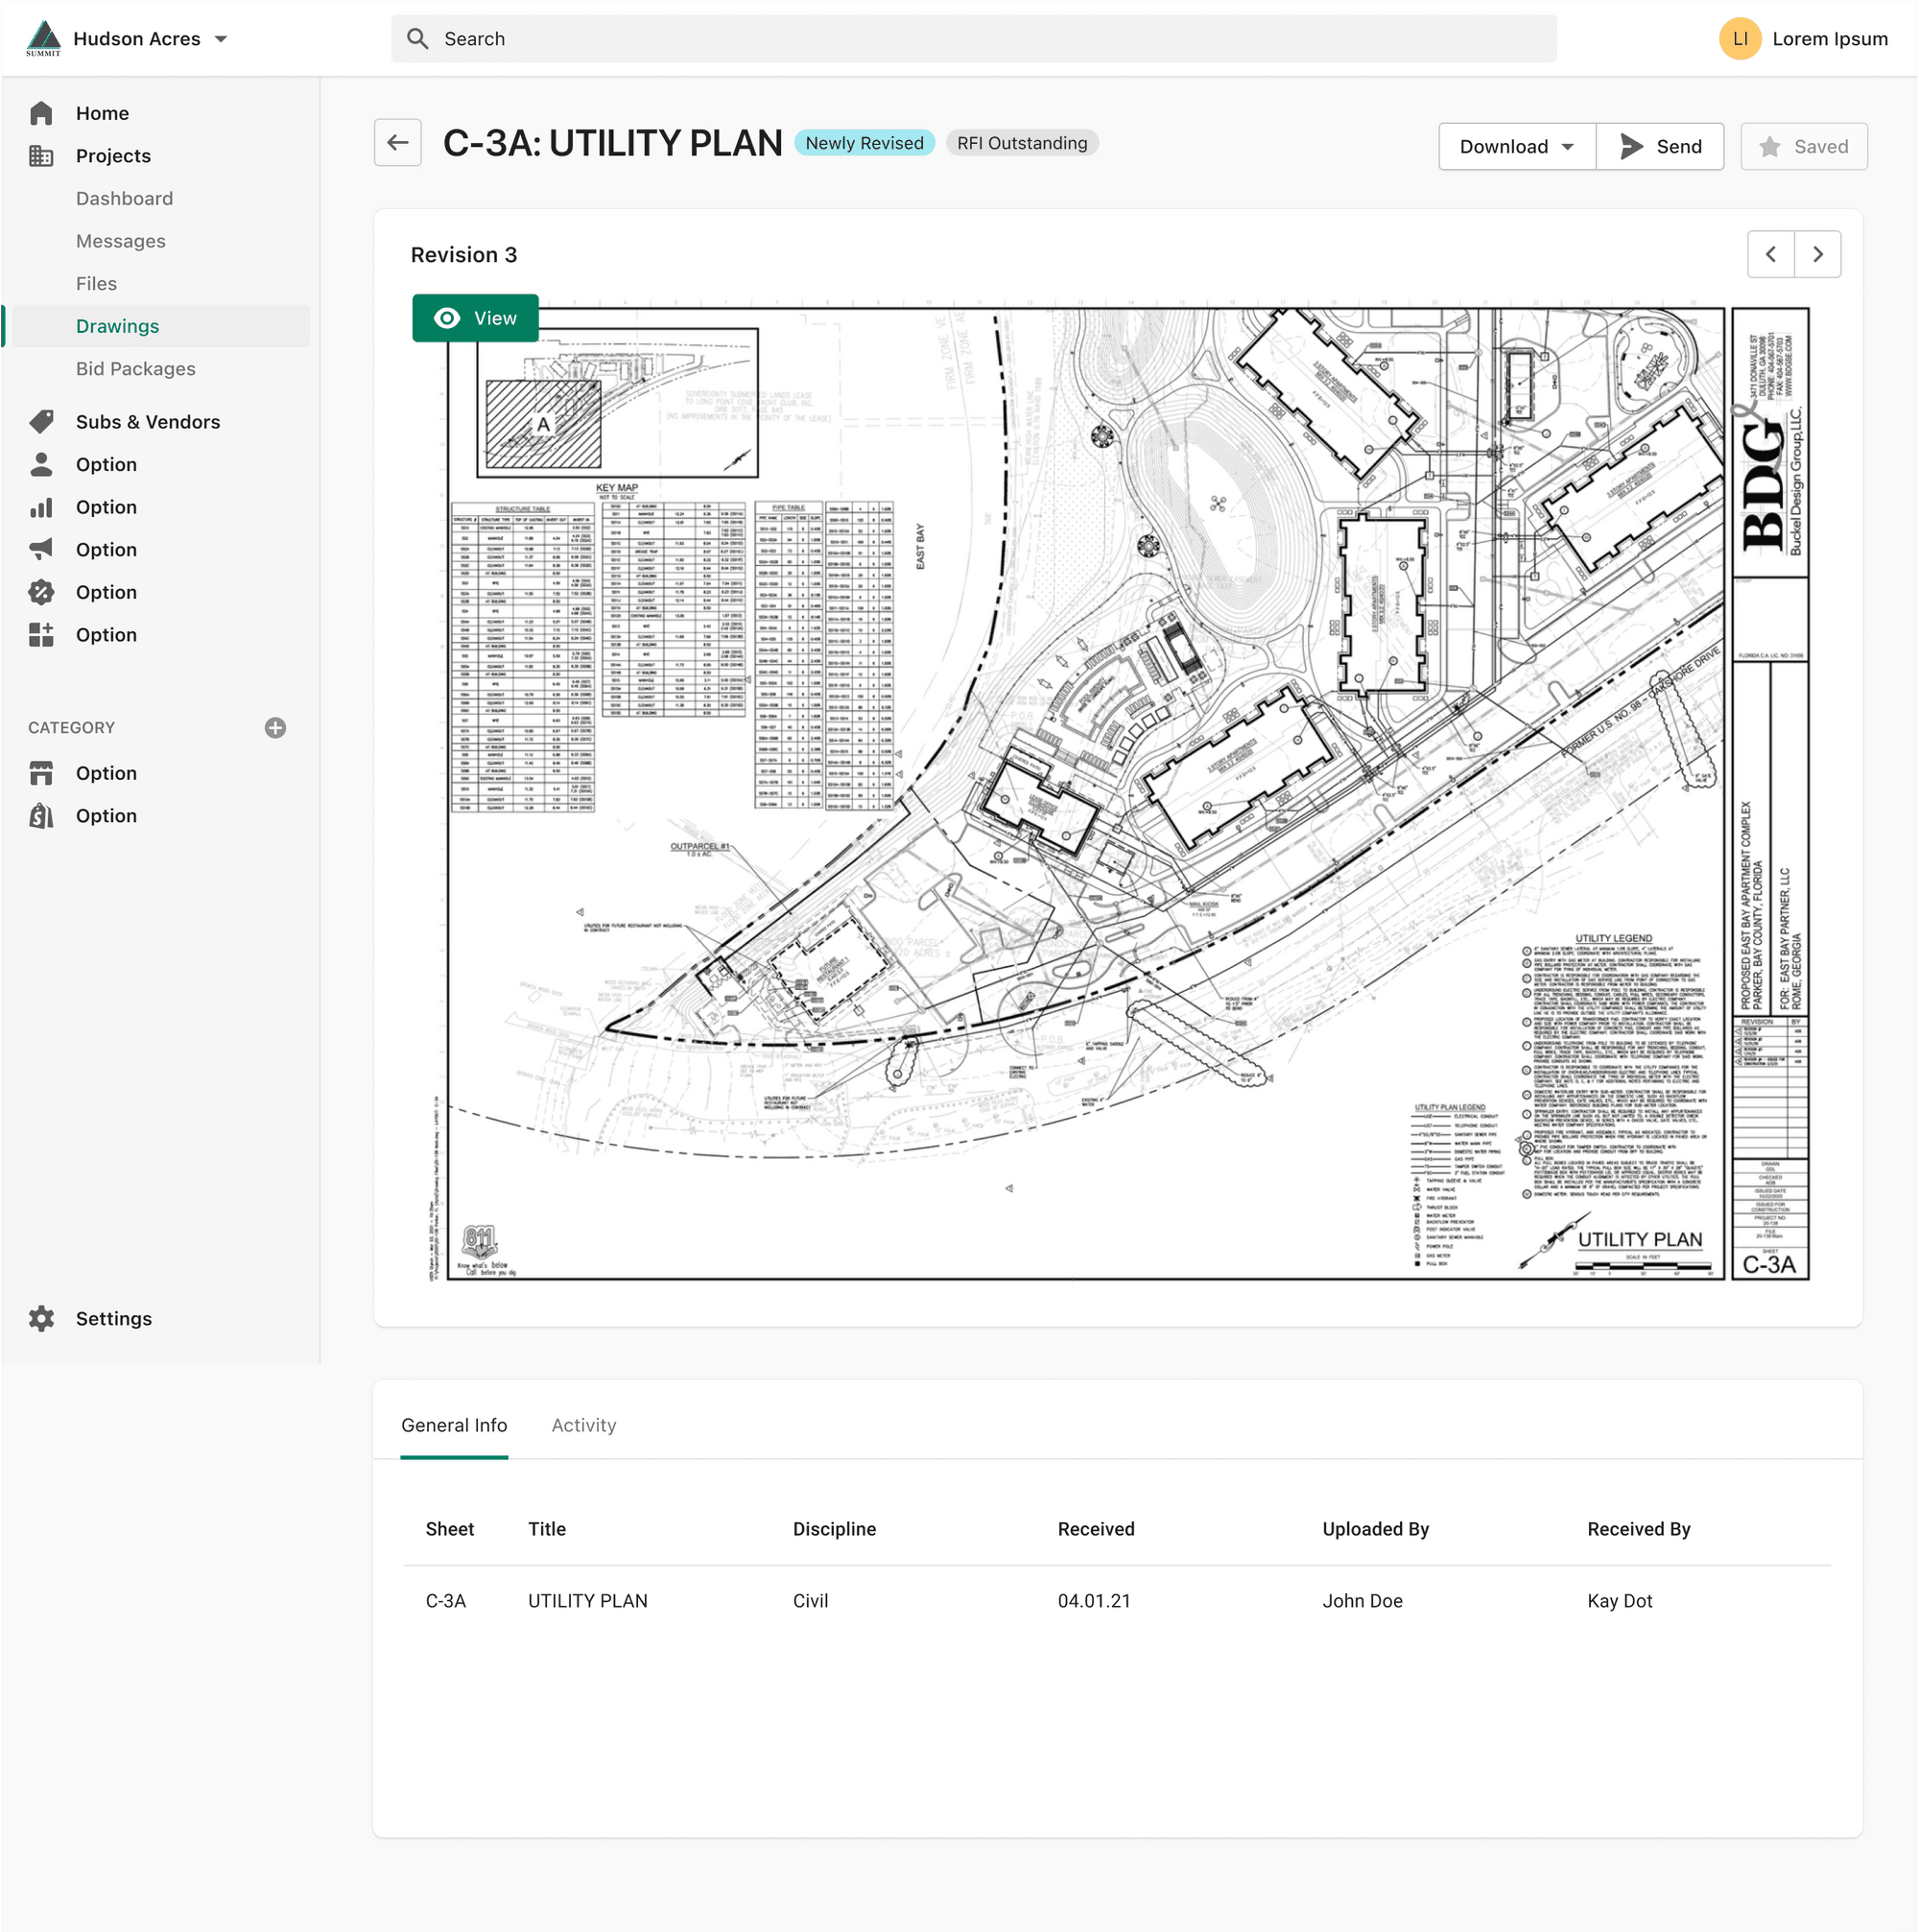
Task: Click the Subs & Vendors tag icon
Action: coord(41,422)
